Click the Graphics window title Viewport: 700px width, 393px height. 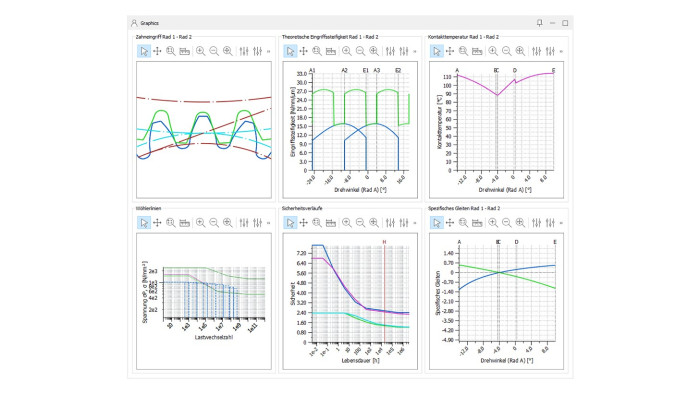click(150, 23)
